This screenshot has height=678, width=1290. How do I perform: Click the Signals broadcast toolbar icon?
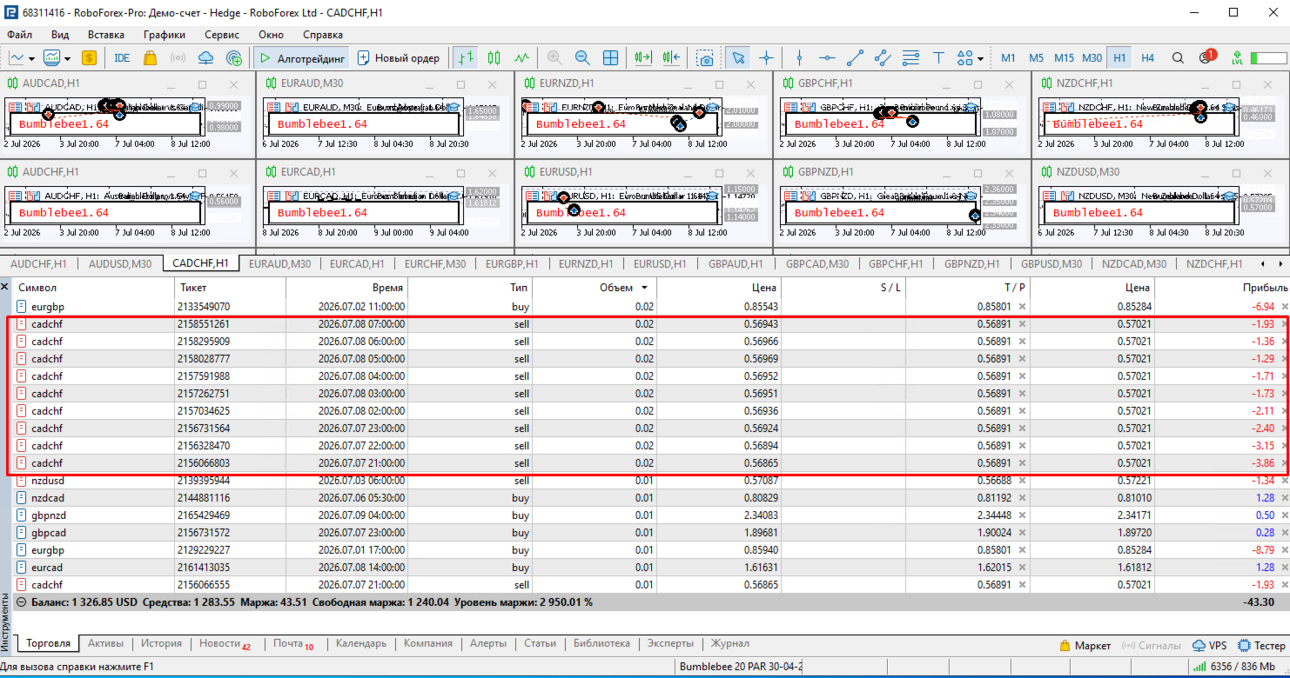point(178,58)
